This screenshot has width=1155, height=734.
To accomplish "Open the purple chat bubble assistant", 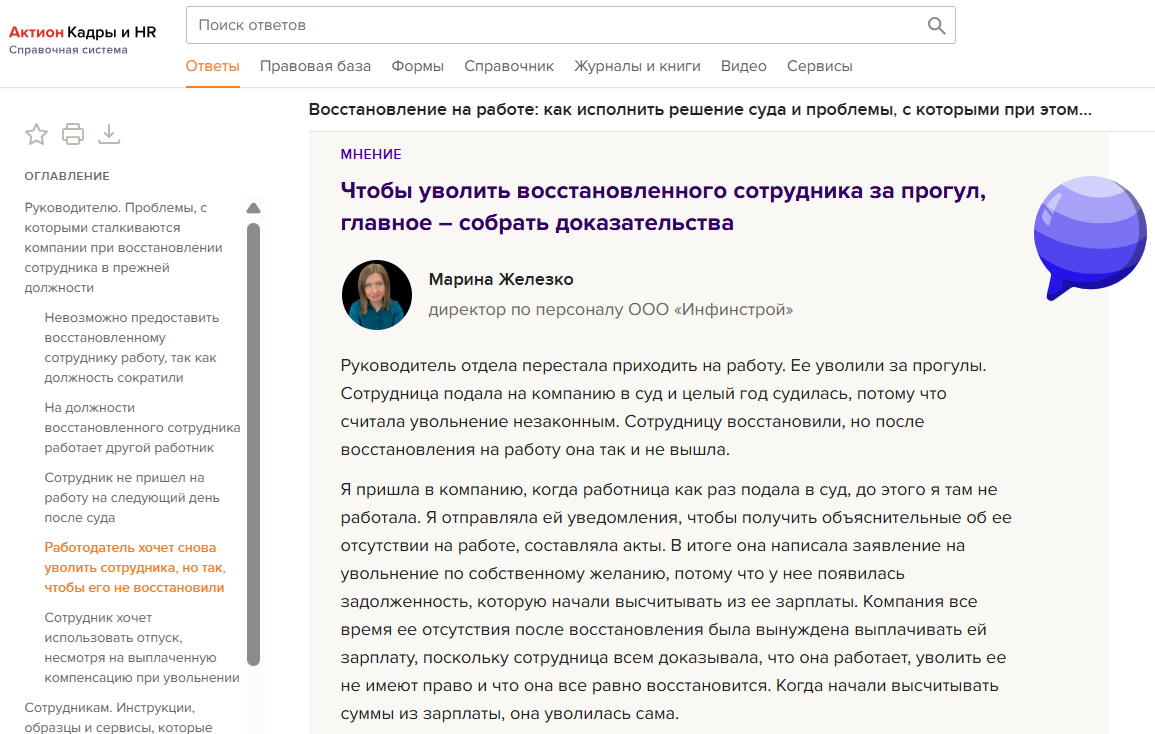I will point(1089,237).
